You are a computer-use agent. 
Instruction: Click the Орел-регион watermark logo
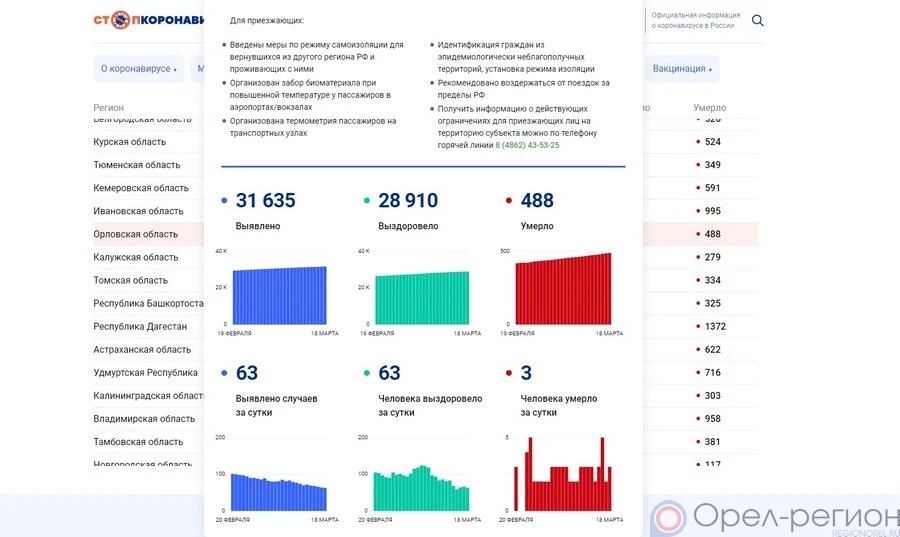point(773,518)
